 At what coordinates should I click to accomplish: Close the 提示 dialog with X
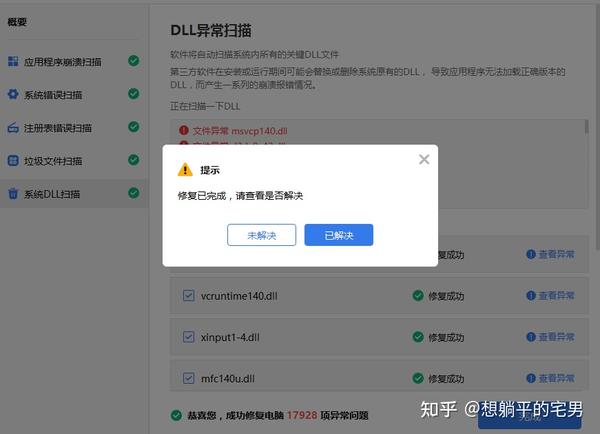point(424,159)
